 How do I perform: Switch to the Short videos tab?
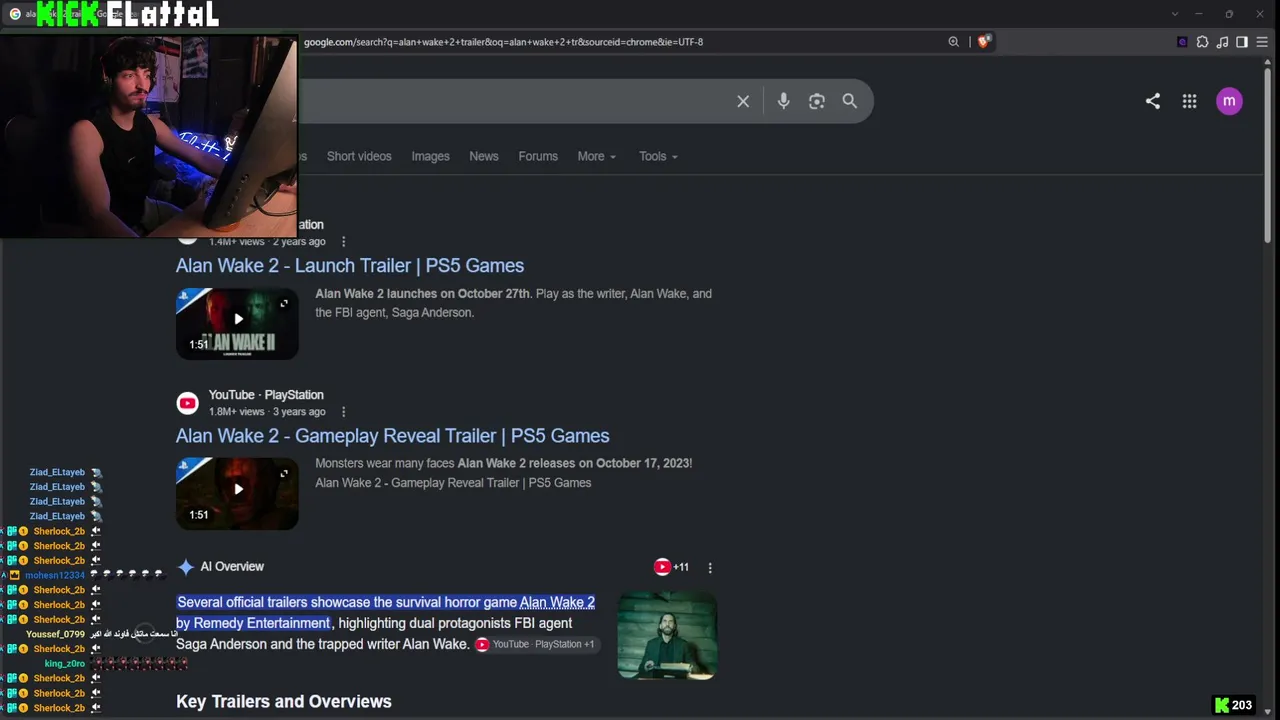coord(359,156)
